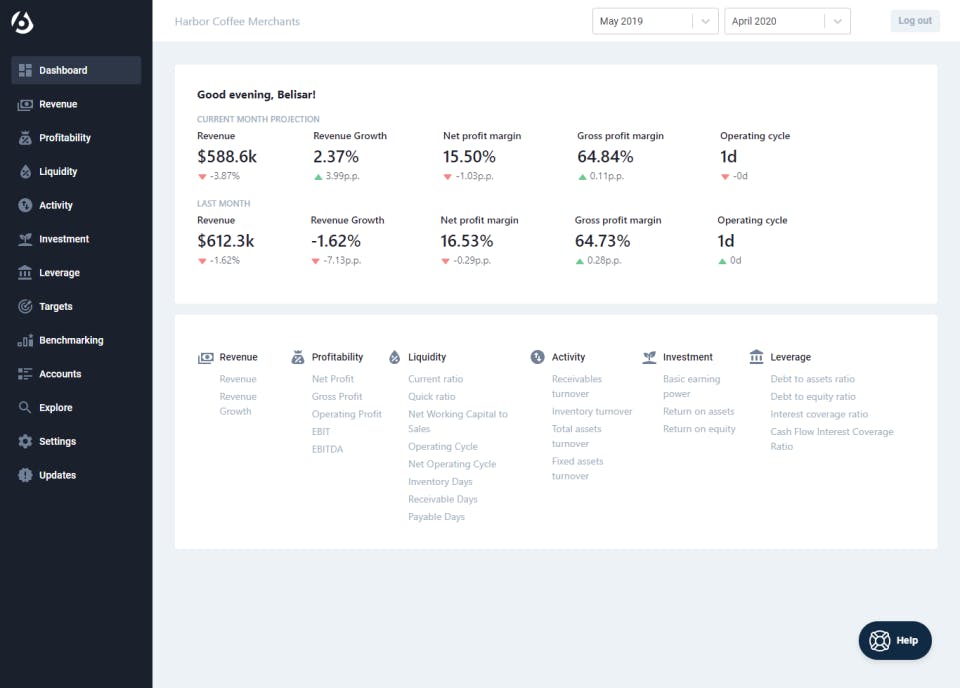Click the Targets bullseye icon in sidebar
The image size is (960, 688).
25,306
